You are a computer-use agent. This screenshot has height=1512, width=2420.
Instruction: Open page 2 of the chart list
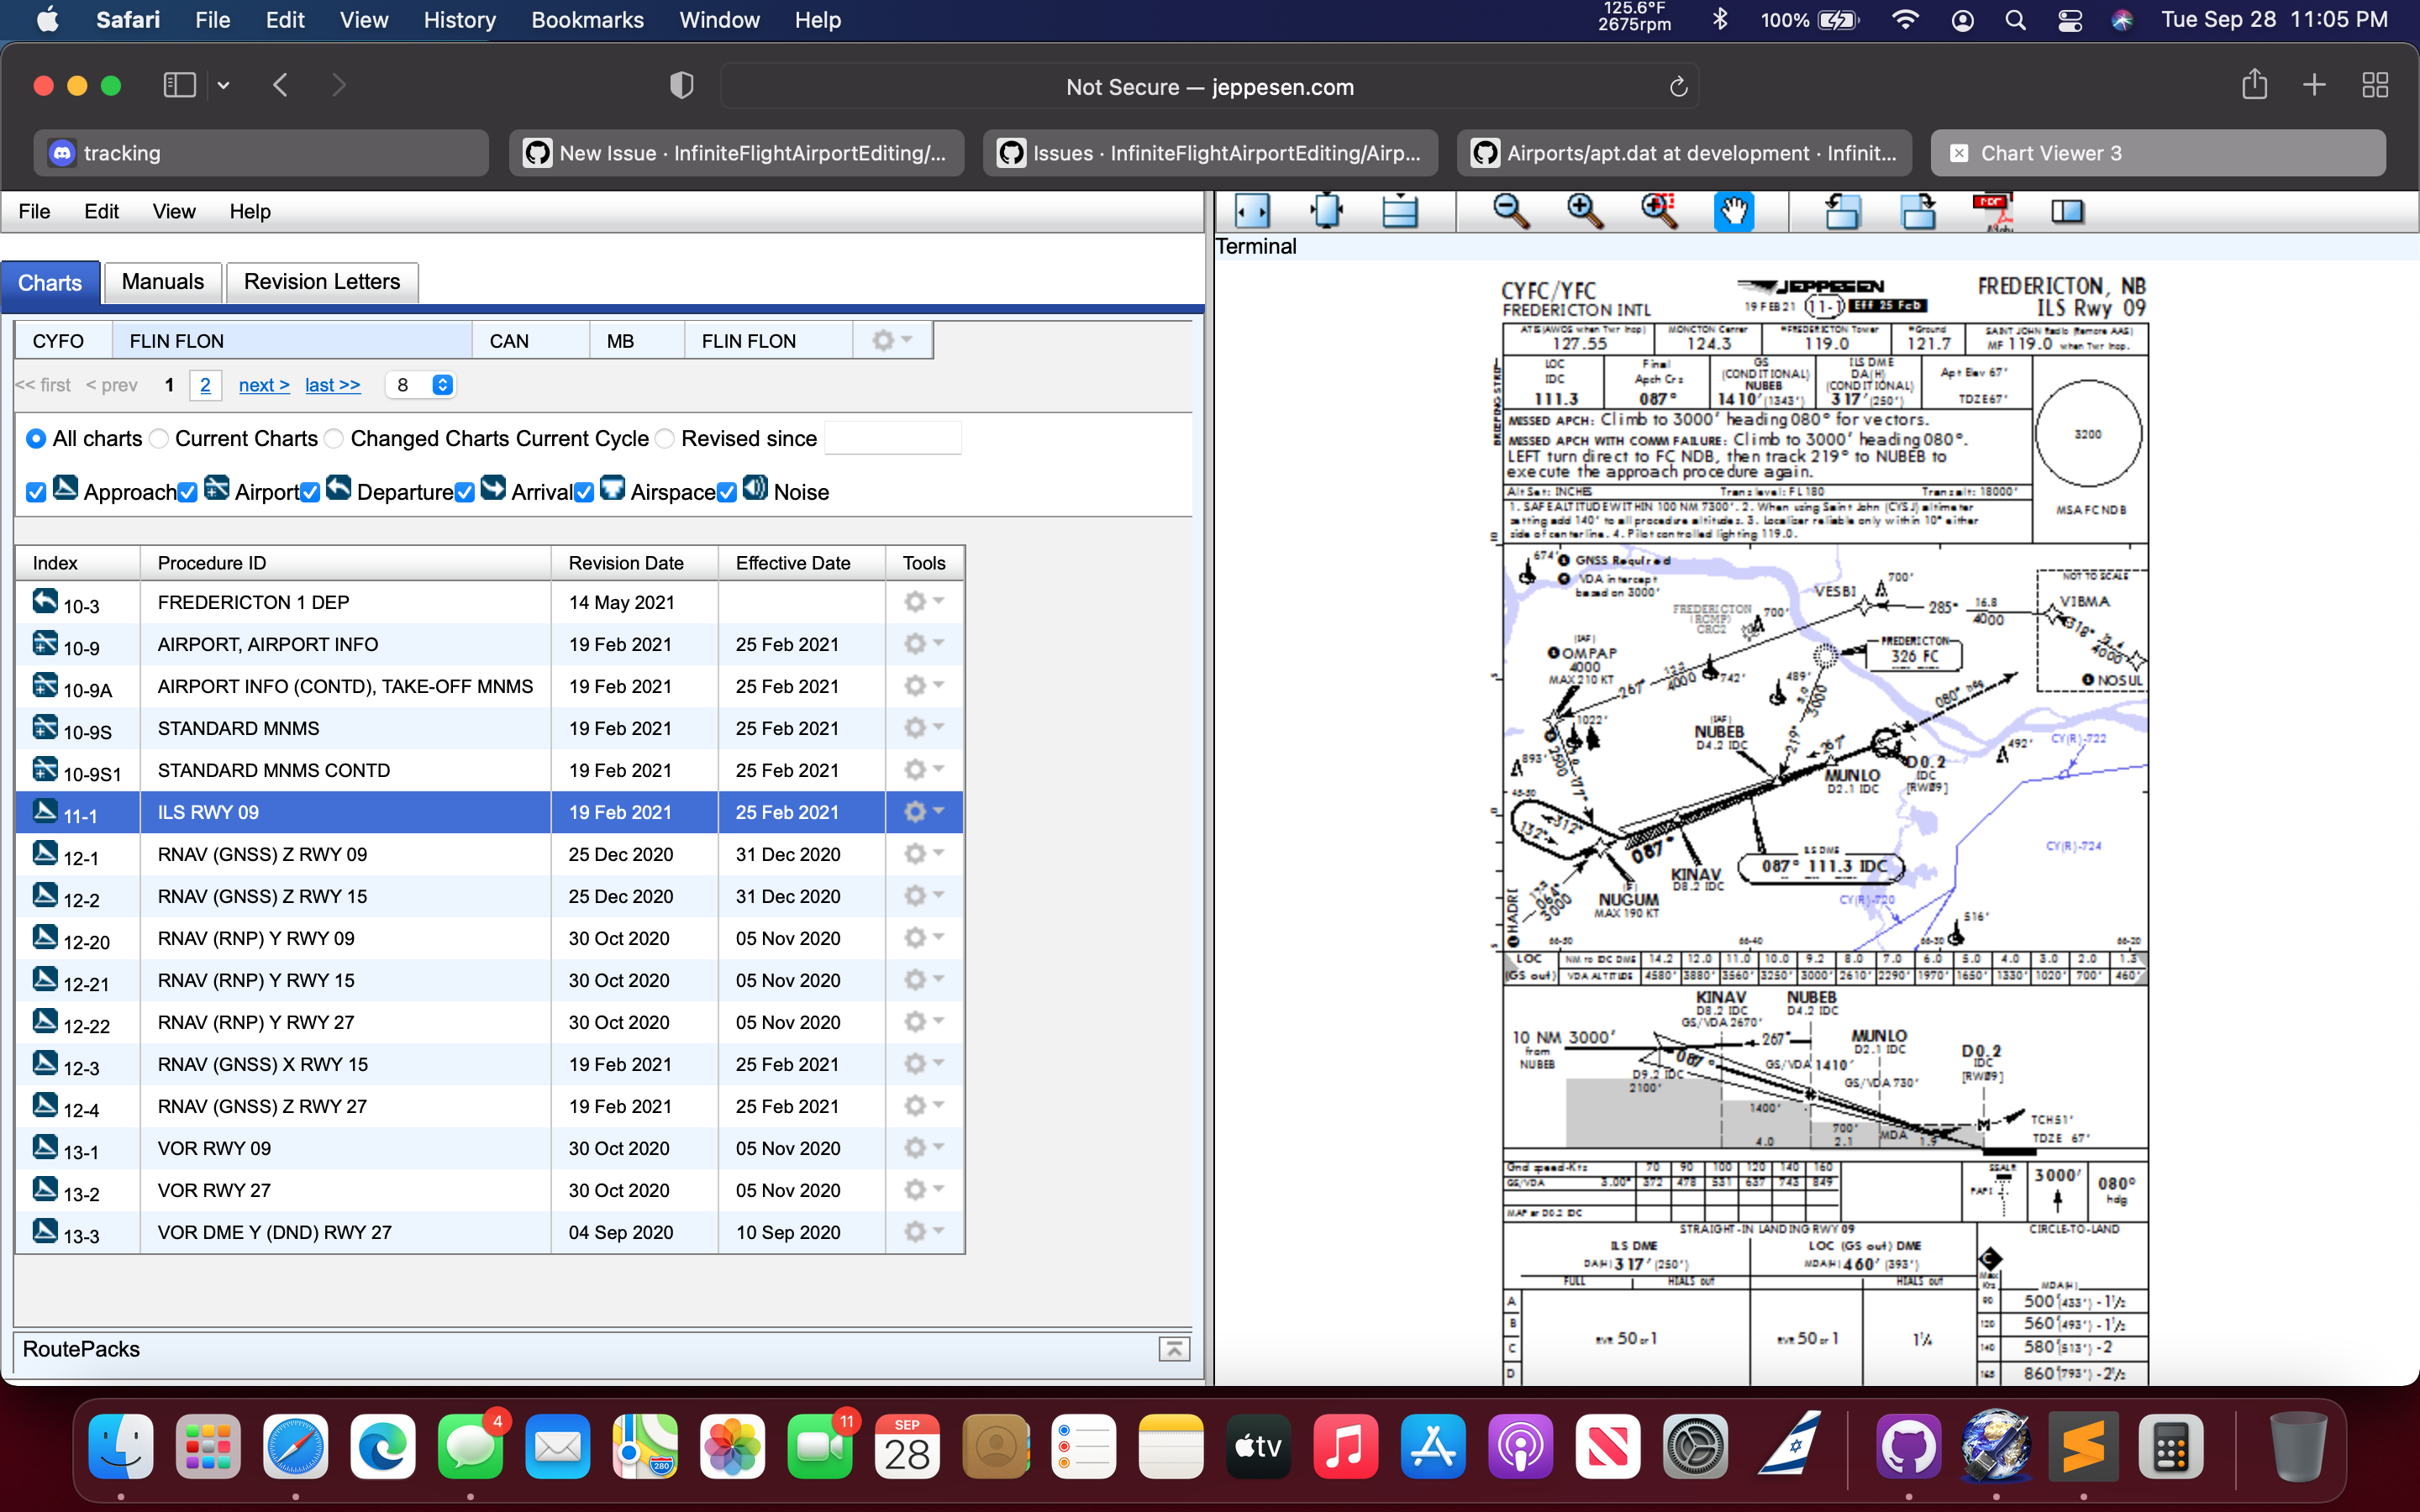coord(205,385)
